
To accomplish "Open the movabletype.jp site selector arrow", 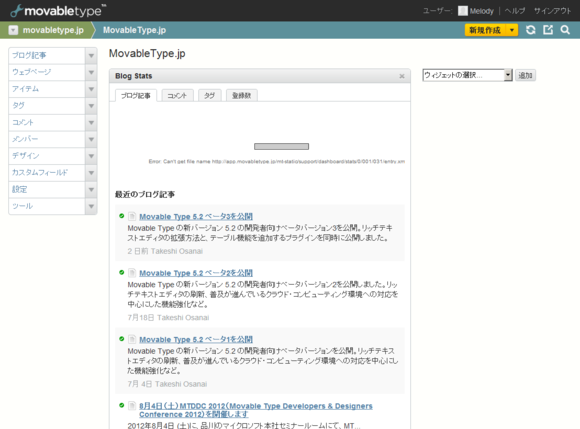I will pyautogui.click(x=13, y=30).
